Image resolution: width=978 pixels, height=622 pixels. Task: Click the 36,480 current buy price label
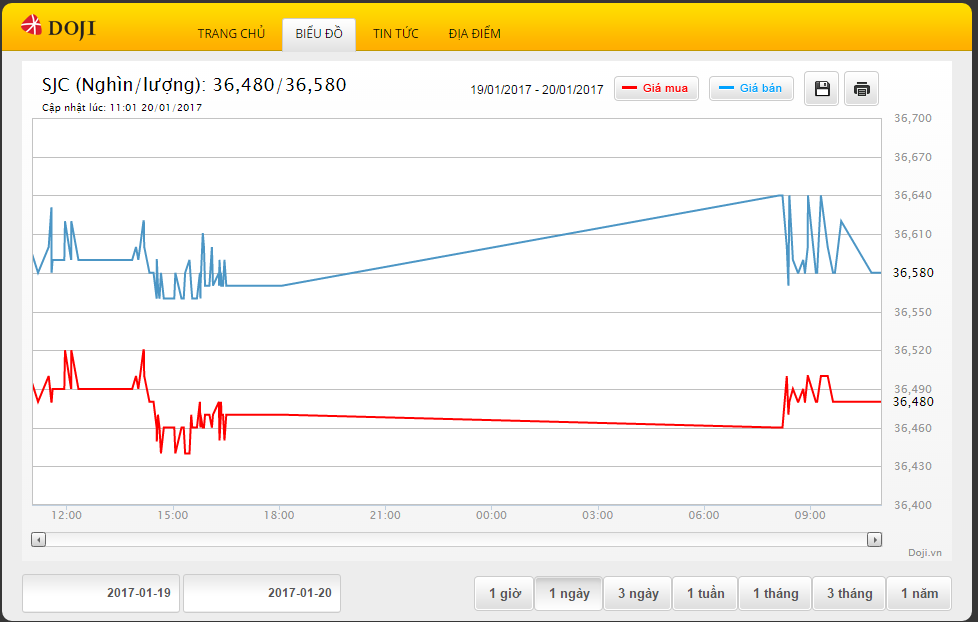tap(913, 402)
